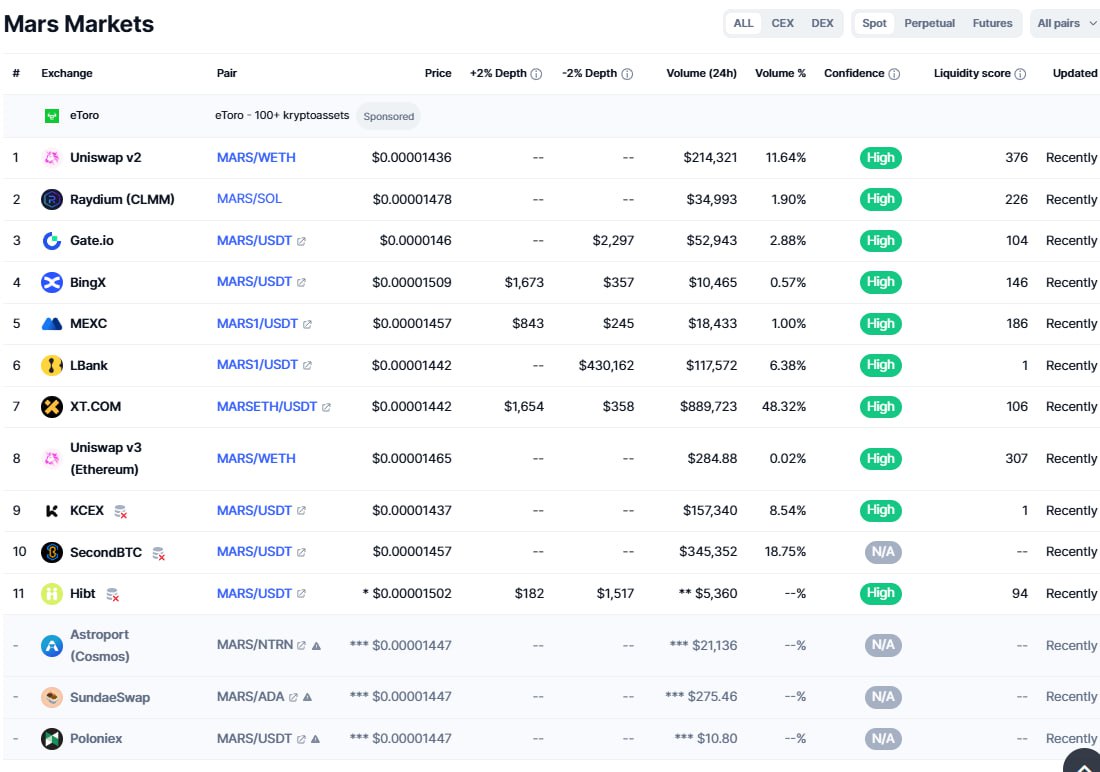This screenshot has height=772, width=1100.
Task: Click the Poloniex exchange logo
Action: coord(51,738)
